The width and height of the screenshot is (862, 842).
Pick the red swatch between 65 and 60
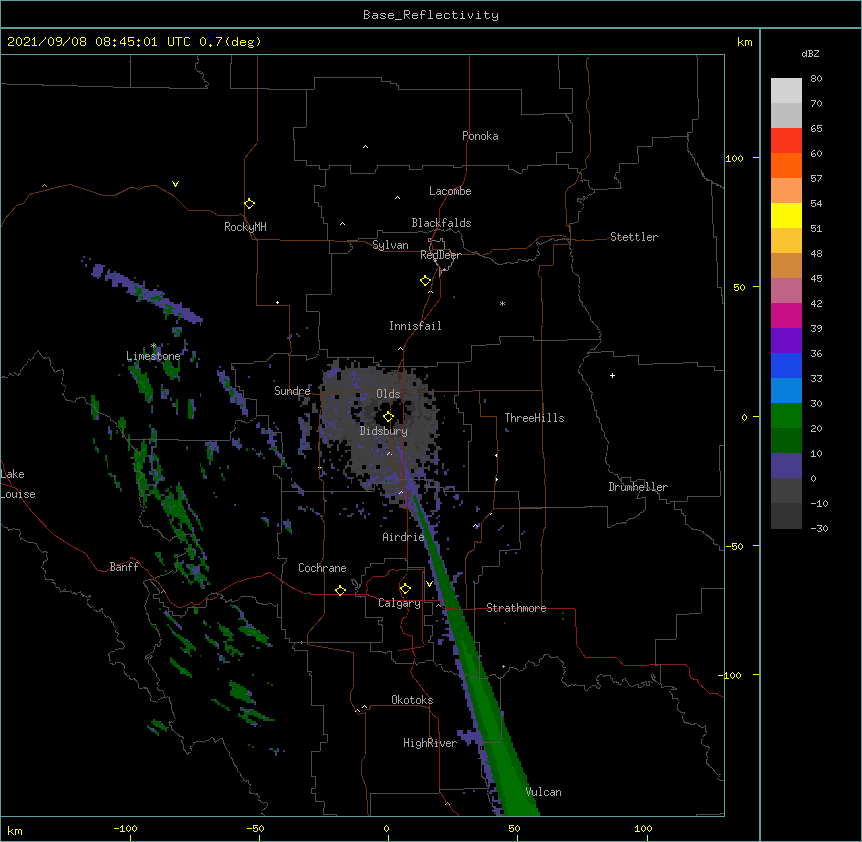pyautogui.click(x=786, y=141)
